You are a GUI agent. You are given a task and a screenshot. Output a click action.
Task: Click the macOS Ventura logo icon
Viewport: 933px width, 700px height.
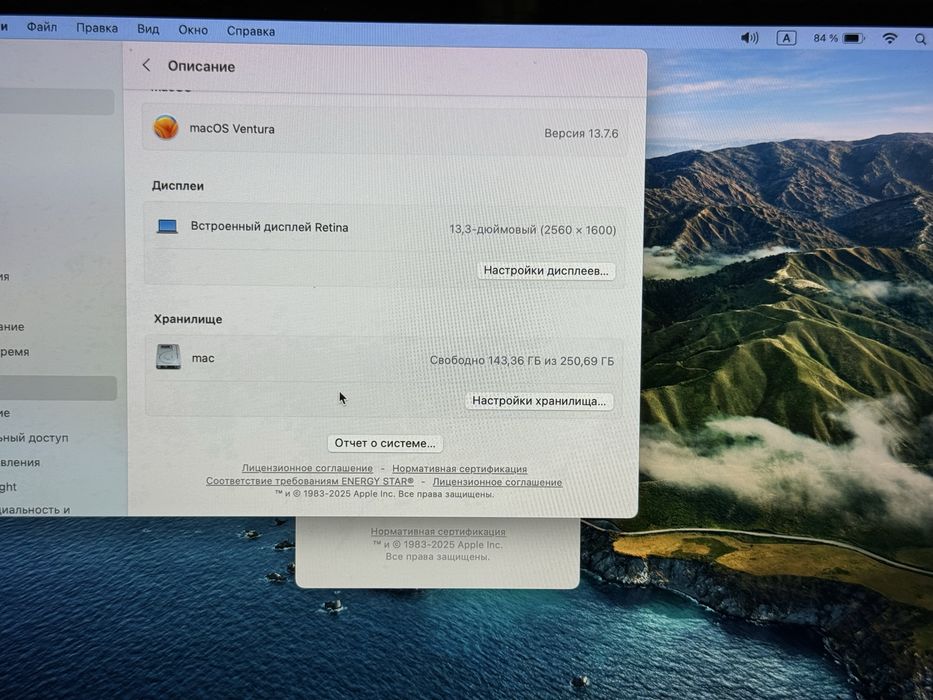pyautogui.click(x=166, y=127)
